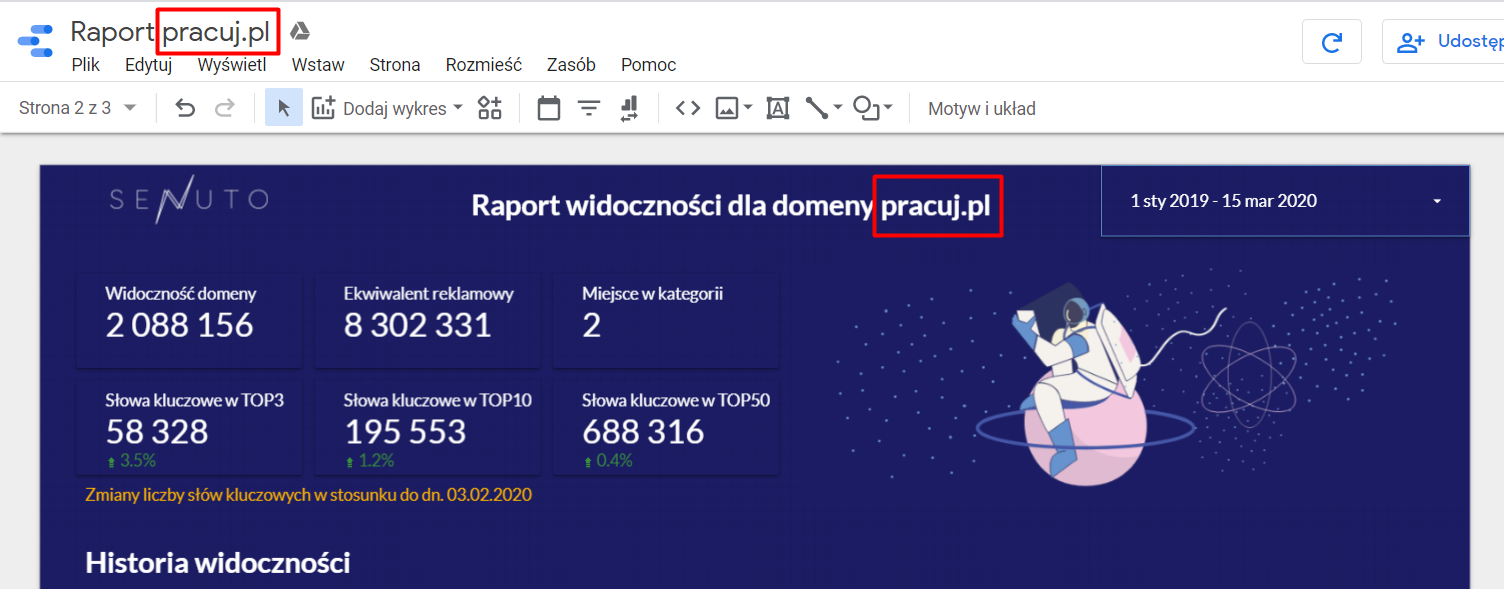Screen dimensions: 1504x589
Task: Open the Pomoc menu
Action: click(x=648, y=65)
